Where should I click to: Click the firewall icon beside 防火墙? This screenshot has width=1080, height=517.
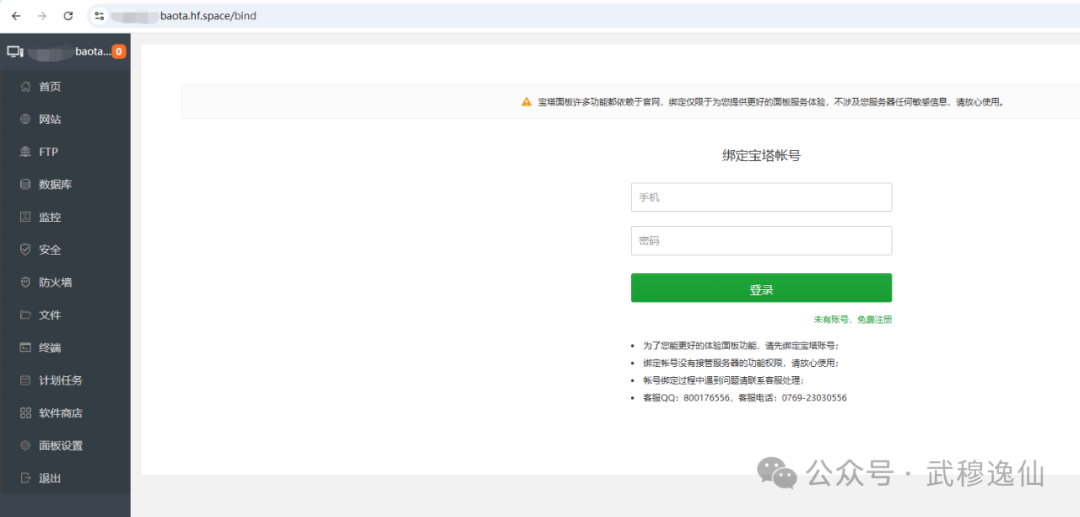[25, 282]
